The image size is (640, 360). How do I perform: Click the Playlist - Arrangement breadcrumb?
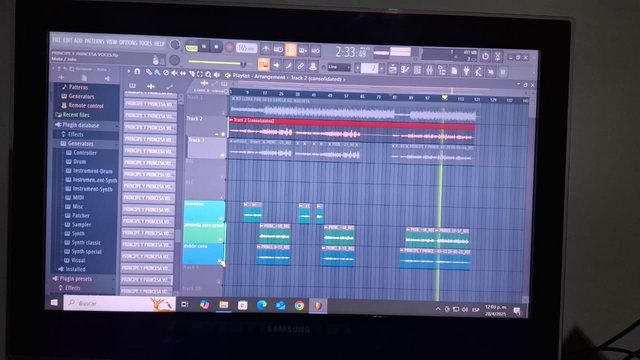pos(258,76)
